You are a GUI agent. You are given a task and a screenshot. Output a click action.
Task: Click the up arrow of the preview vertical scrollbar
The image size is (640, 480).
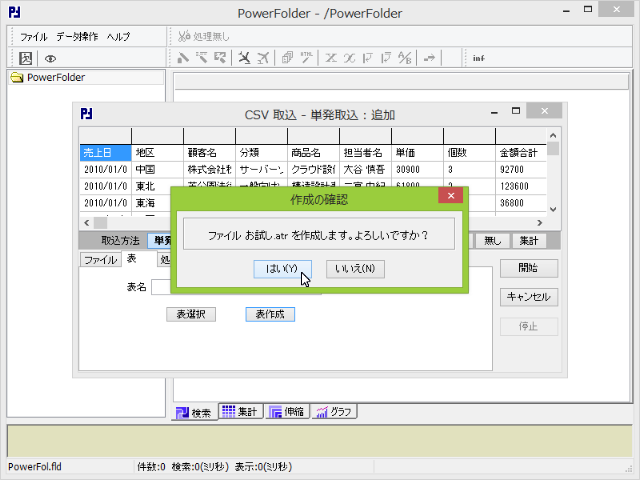[x=553, y=136]
